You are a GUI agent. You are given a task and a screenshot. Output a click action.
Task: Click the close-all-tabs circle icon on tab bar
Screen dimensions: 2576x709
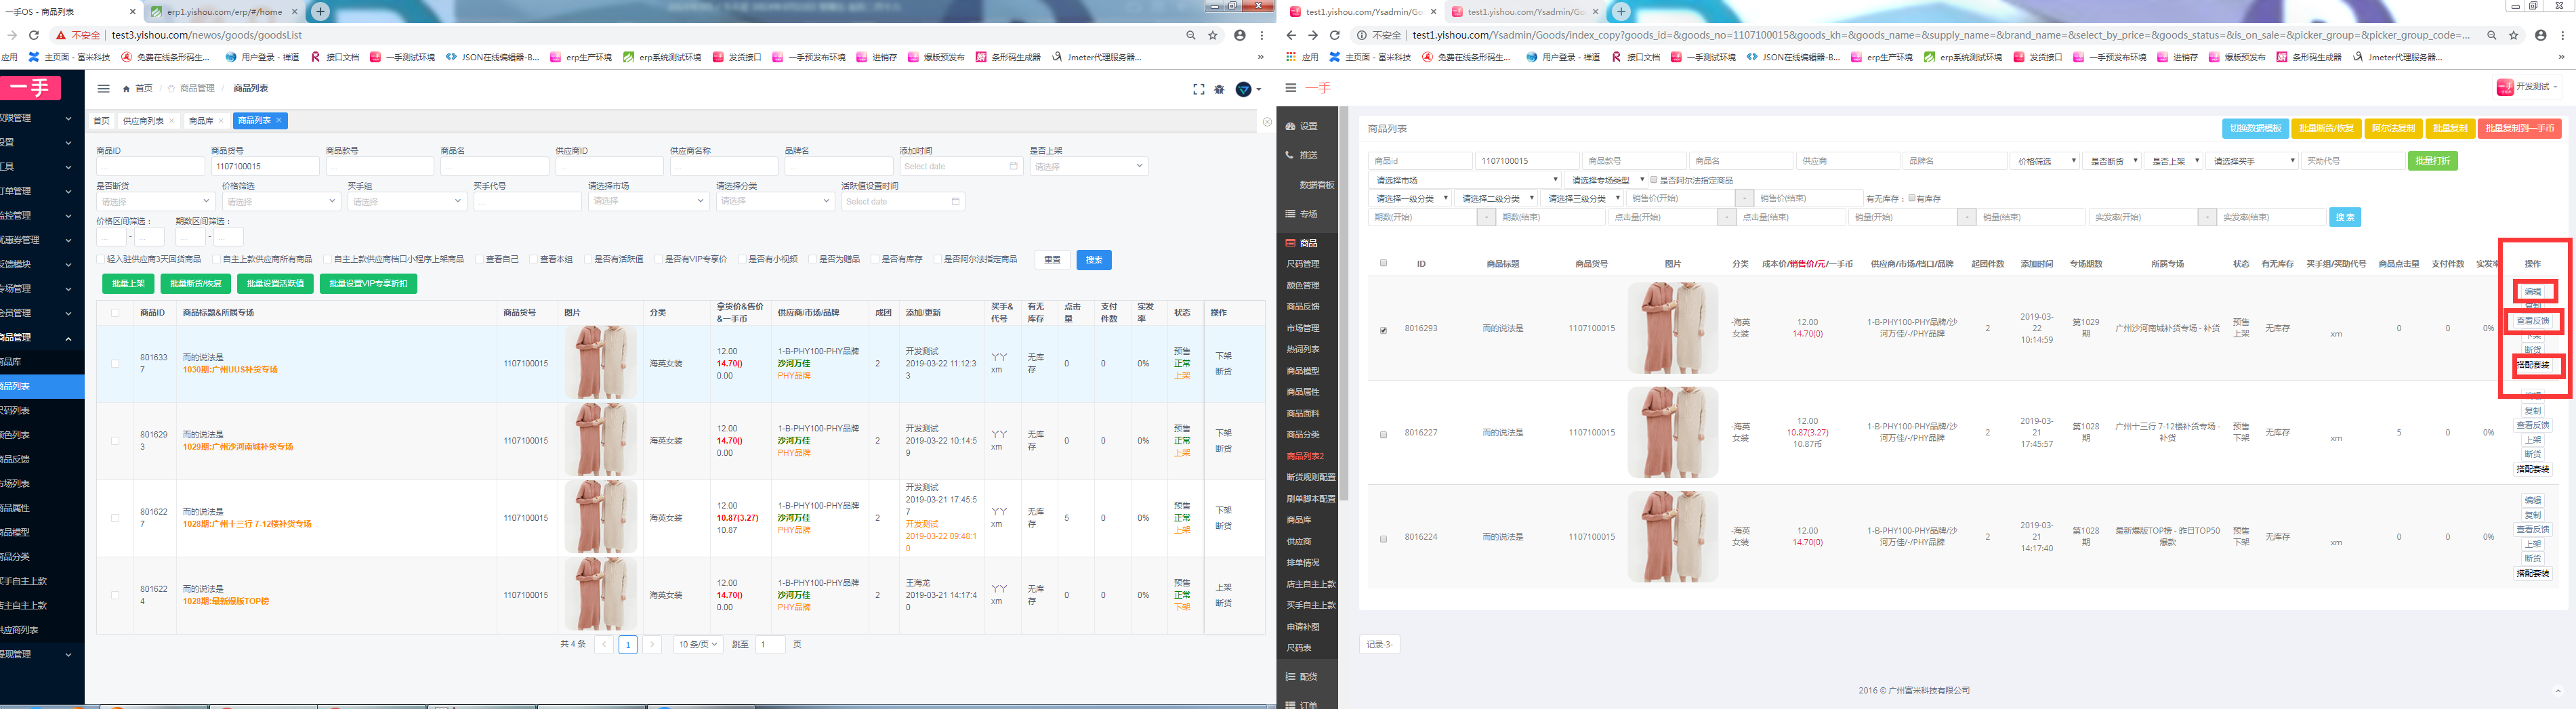[x=1267, y=122]
